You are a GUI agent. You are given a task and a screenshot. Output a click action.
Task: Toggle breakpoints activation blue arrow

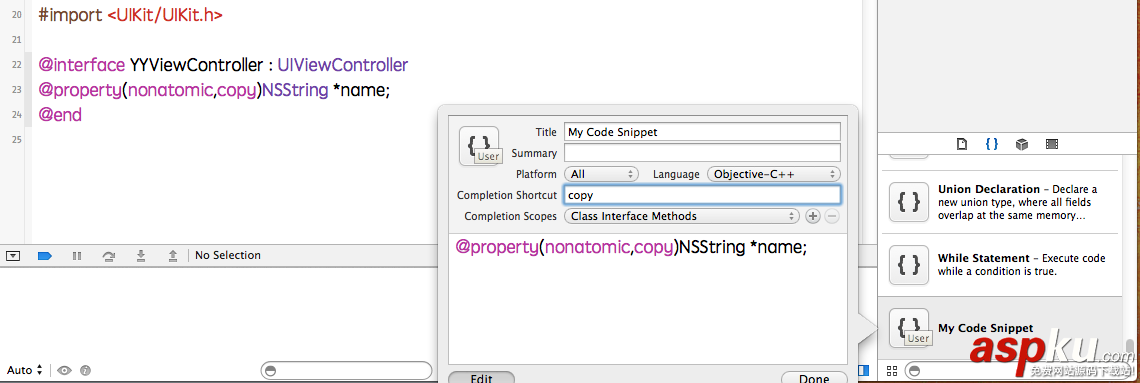(44, 256)
